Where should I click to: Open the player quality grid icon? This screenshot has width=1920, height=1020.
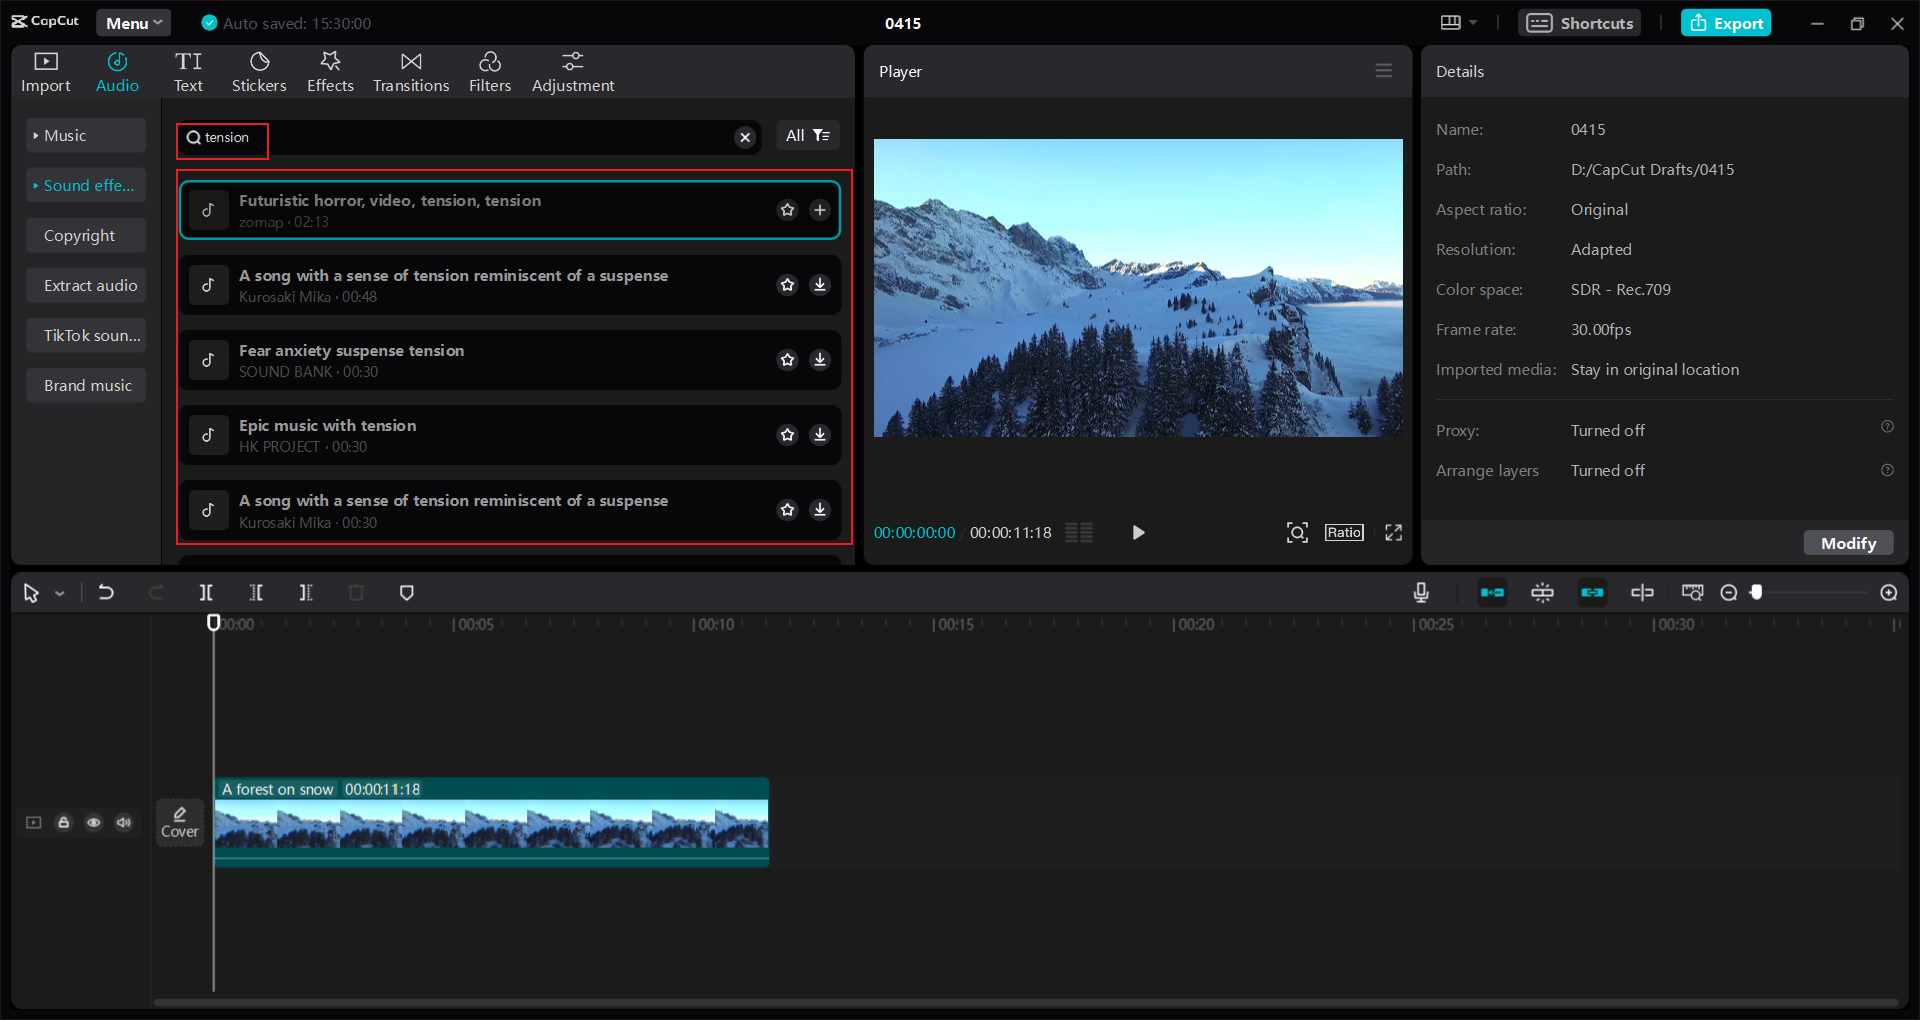point(1079,533)
